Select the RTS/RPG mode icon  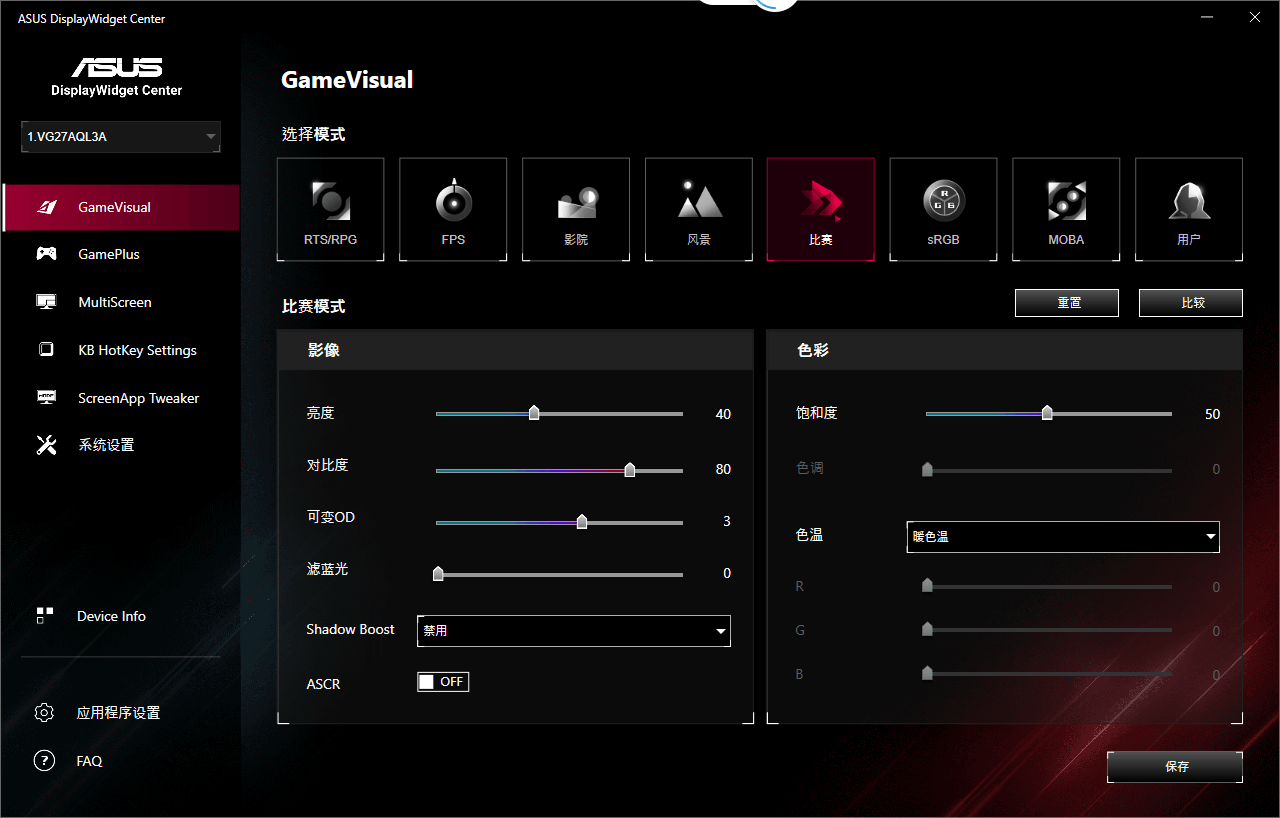pyautogui.click(x=331, y=209)
